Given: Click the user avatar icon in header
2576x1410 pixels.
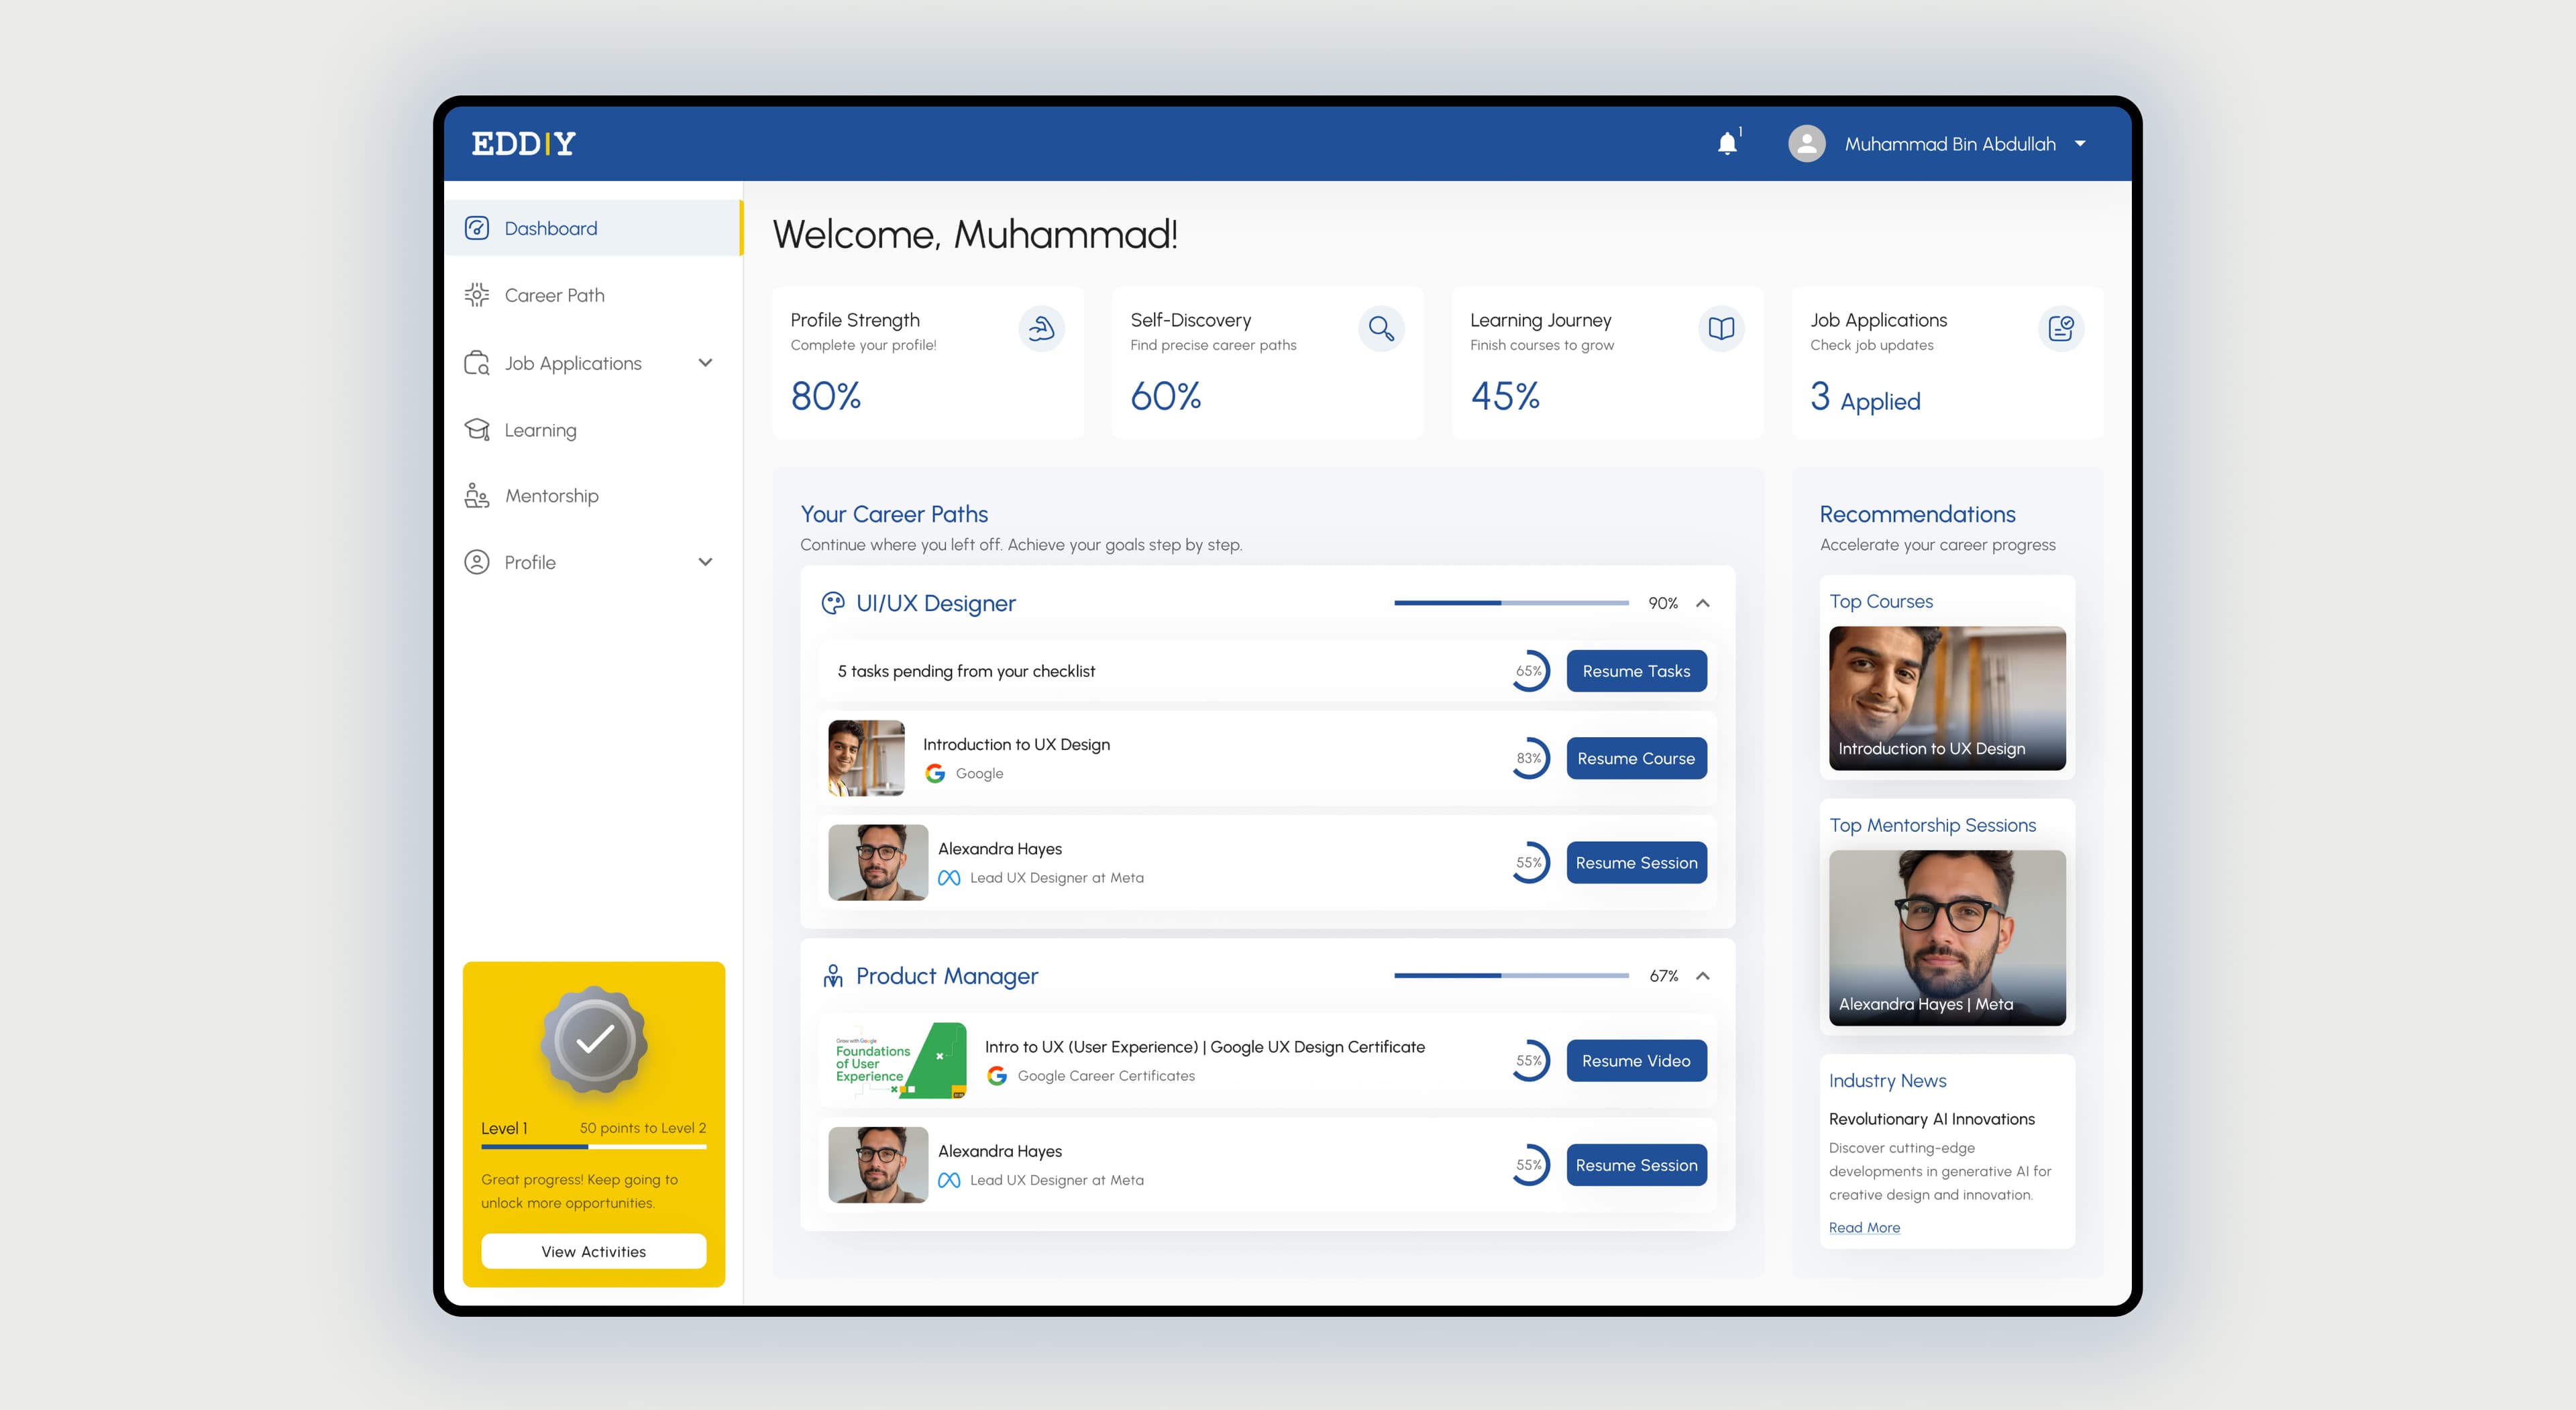Looking at the screenshot, I should (1806, 143).
